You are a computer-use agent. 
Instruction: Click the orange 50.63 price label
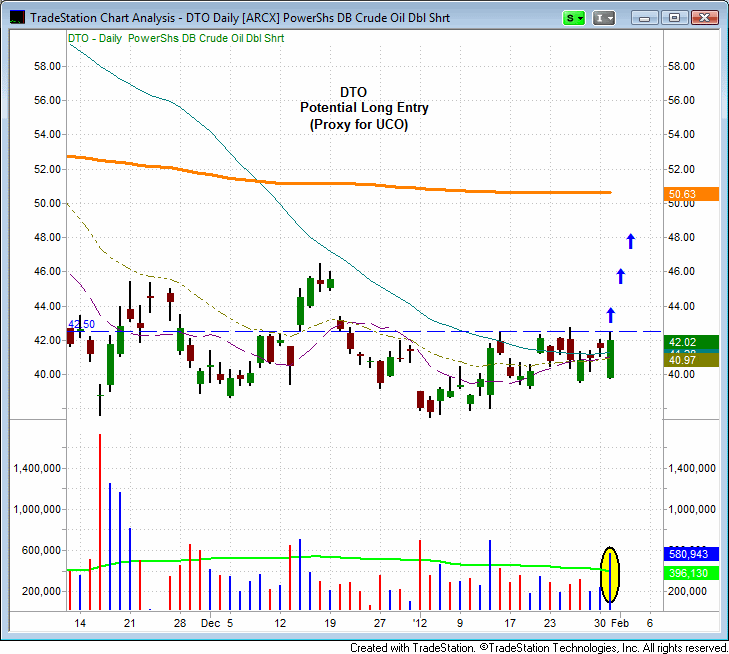tap(691, 194)
